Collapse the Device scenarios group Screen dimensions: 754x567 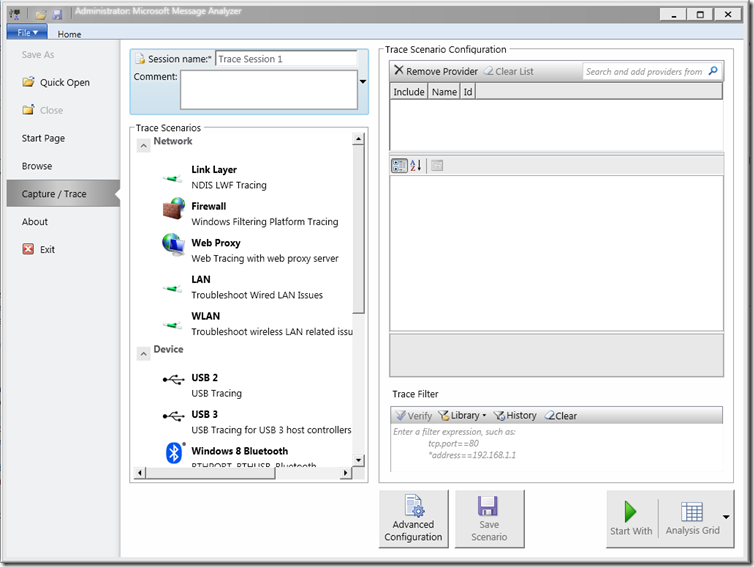point(143,354)
